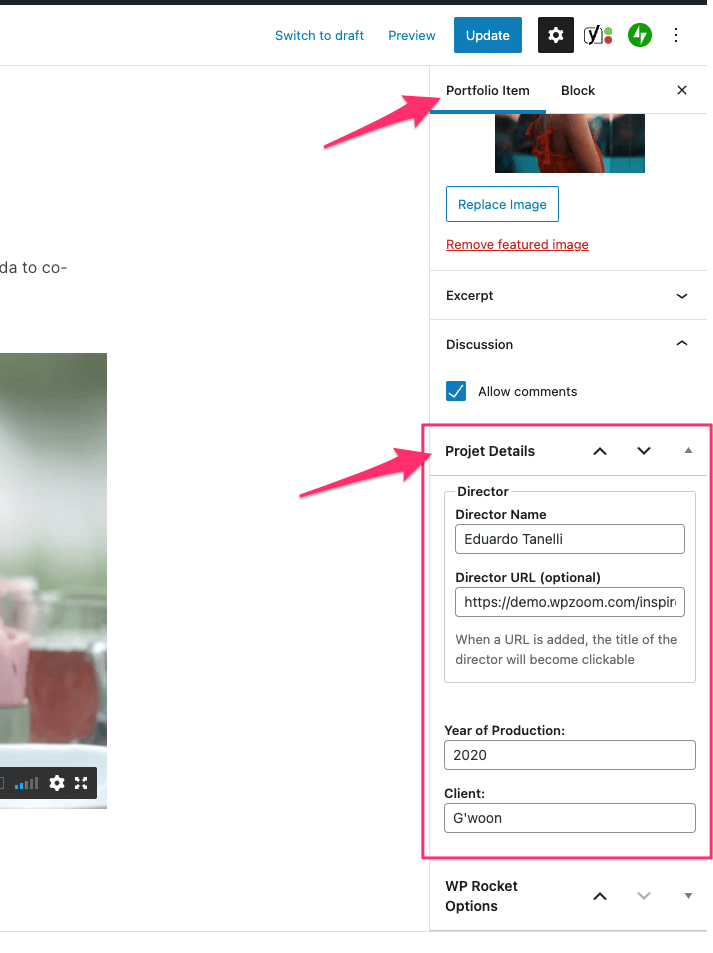The height and width of the screenshot is (953, 713).
Task: Open the three-dot options menu
Action: coord(676,35)
